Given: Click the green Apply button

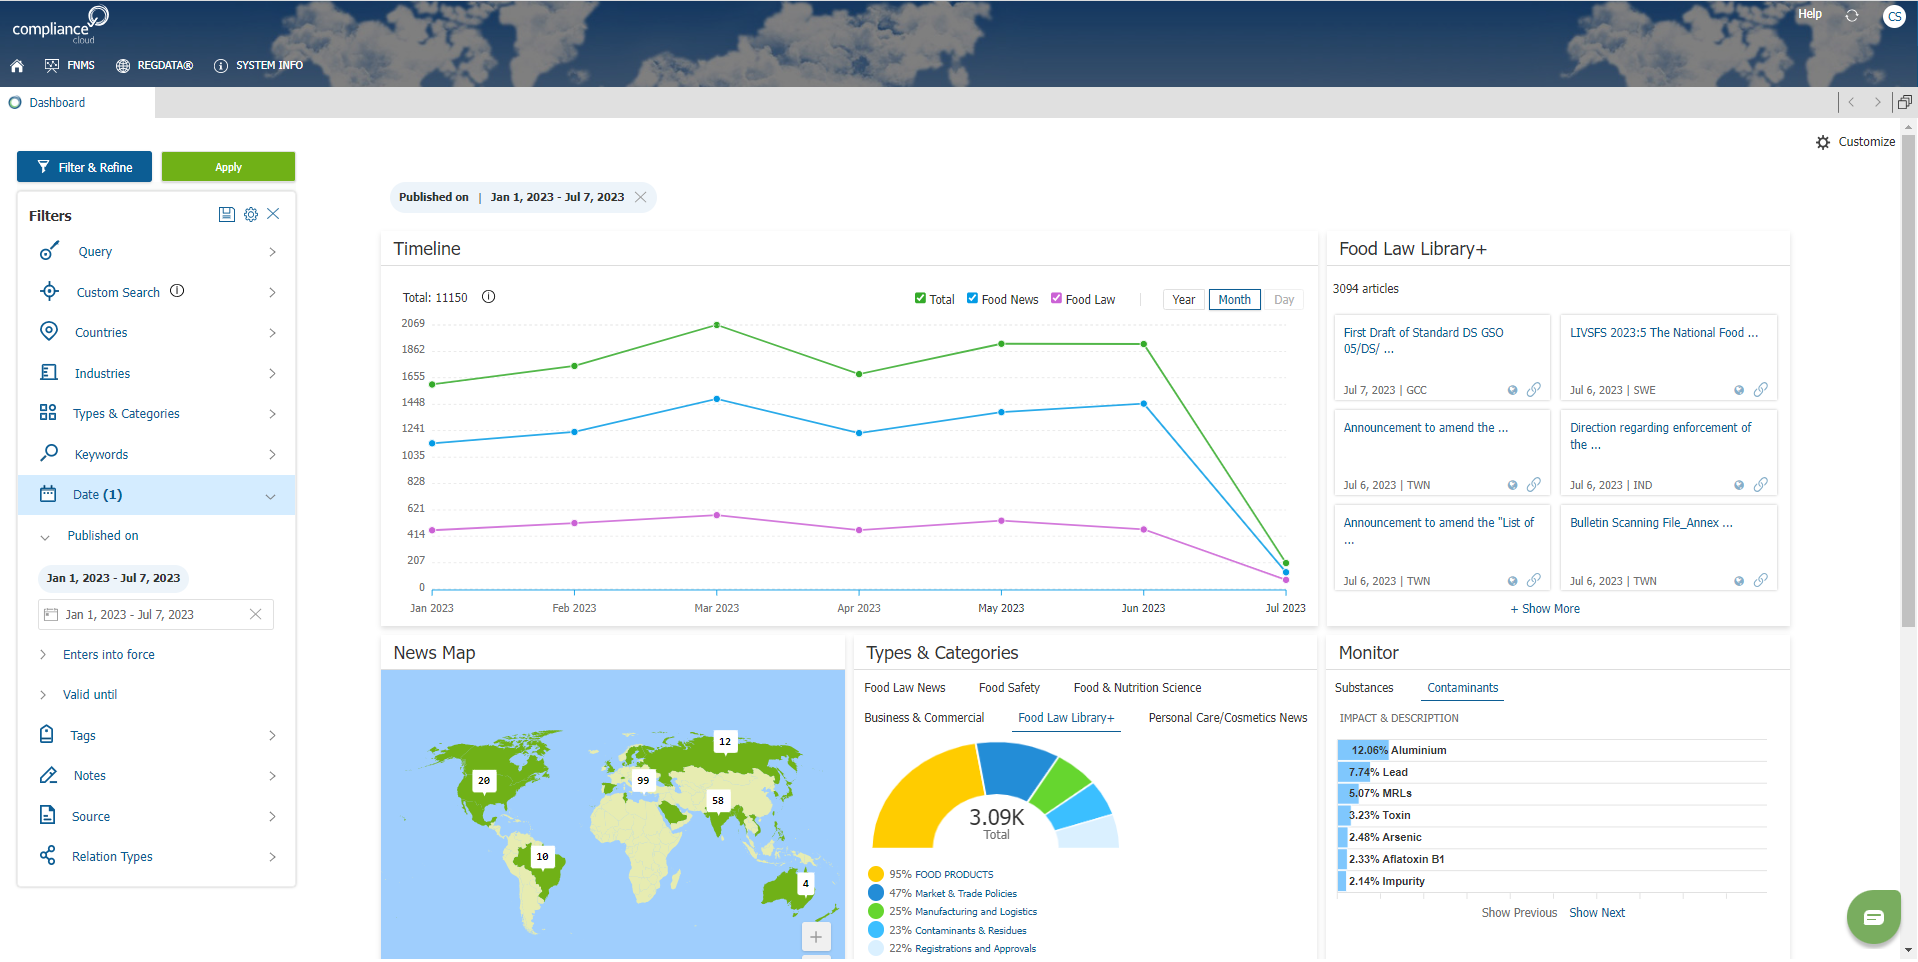Looking at the screenshot, I should [228, 166].
